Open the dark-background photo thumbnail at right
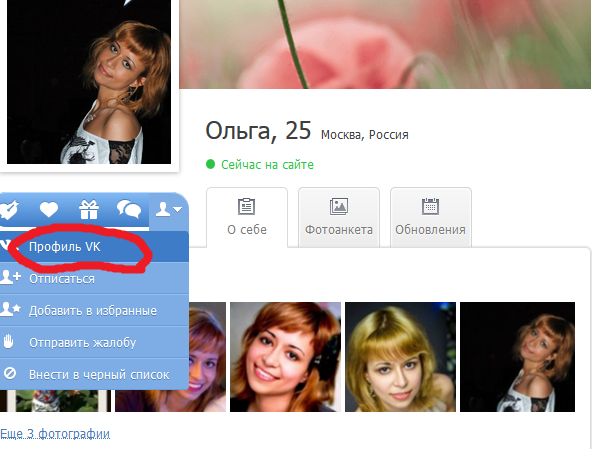597x449 pixels. click(517, 357)
